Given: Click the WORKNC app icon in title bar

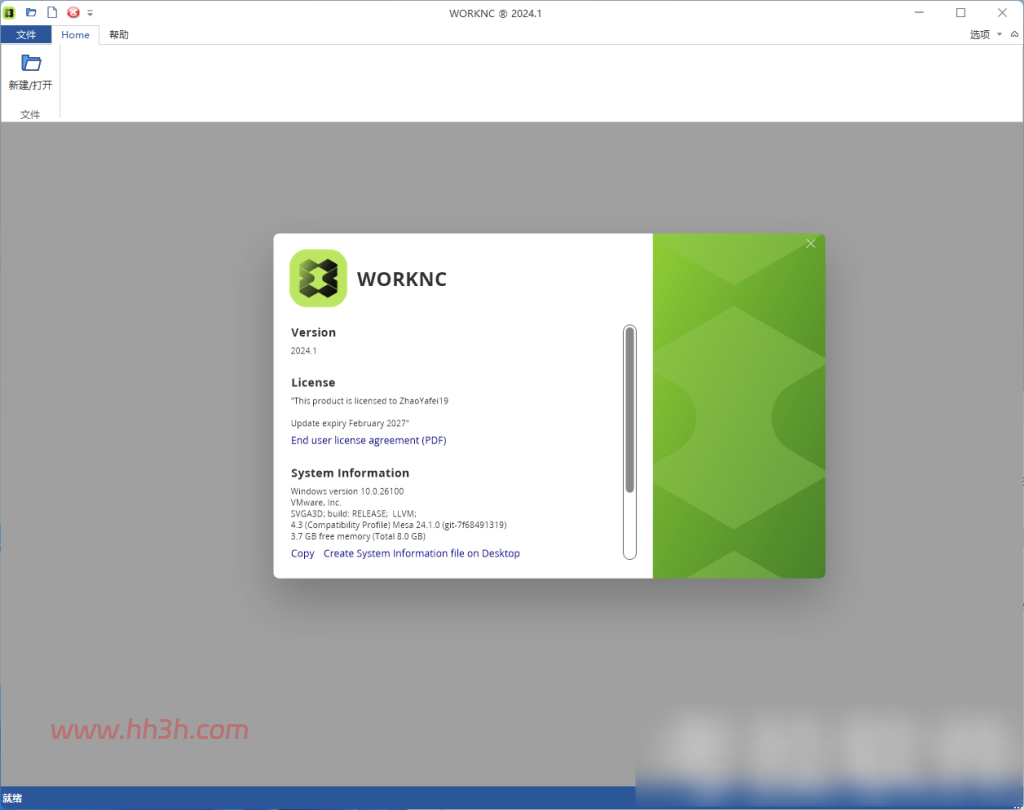Looking at the screenshot, I should click(x=9, y=12).
